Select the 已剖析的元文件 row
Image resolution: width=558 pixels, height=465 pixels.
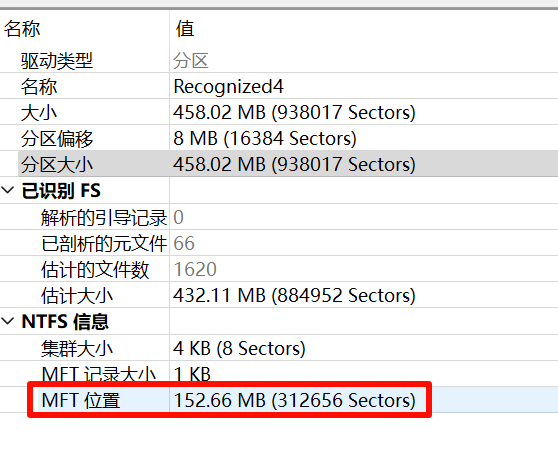pyautogui.click(x=279, y=243)
